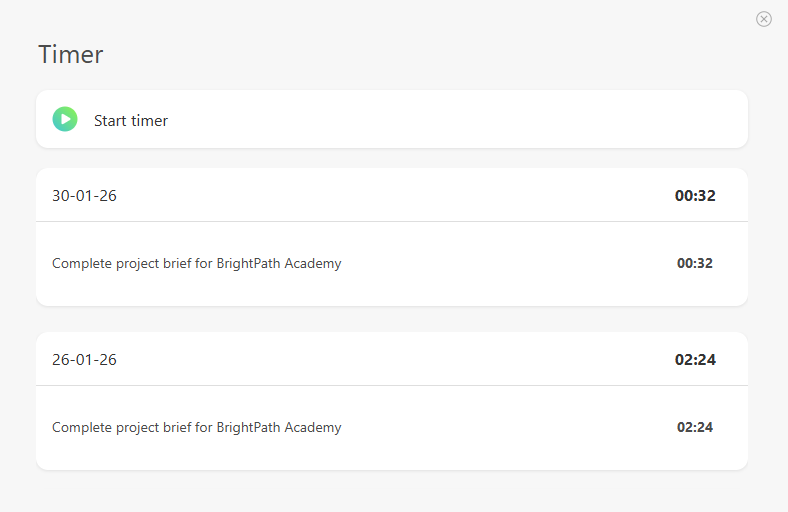
Task: Click the green play icon
Action: [65, 120]
